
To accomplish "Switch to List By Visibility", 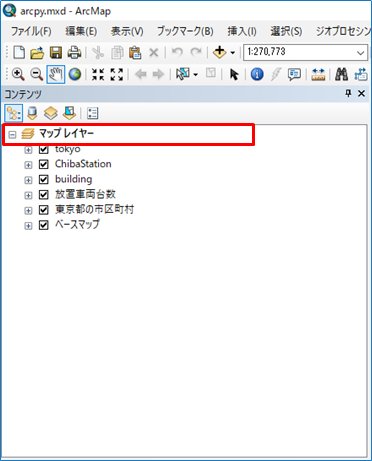I will click(x=51, y=113).
